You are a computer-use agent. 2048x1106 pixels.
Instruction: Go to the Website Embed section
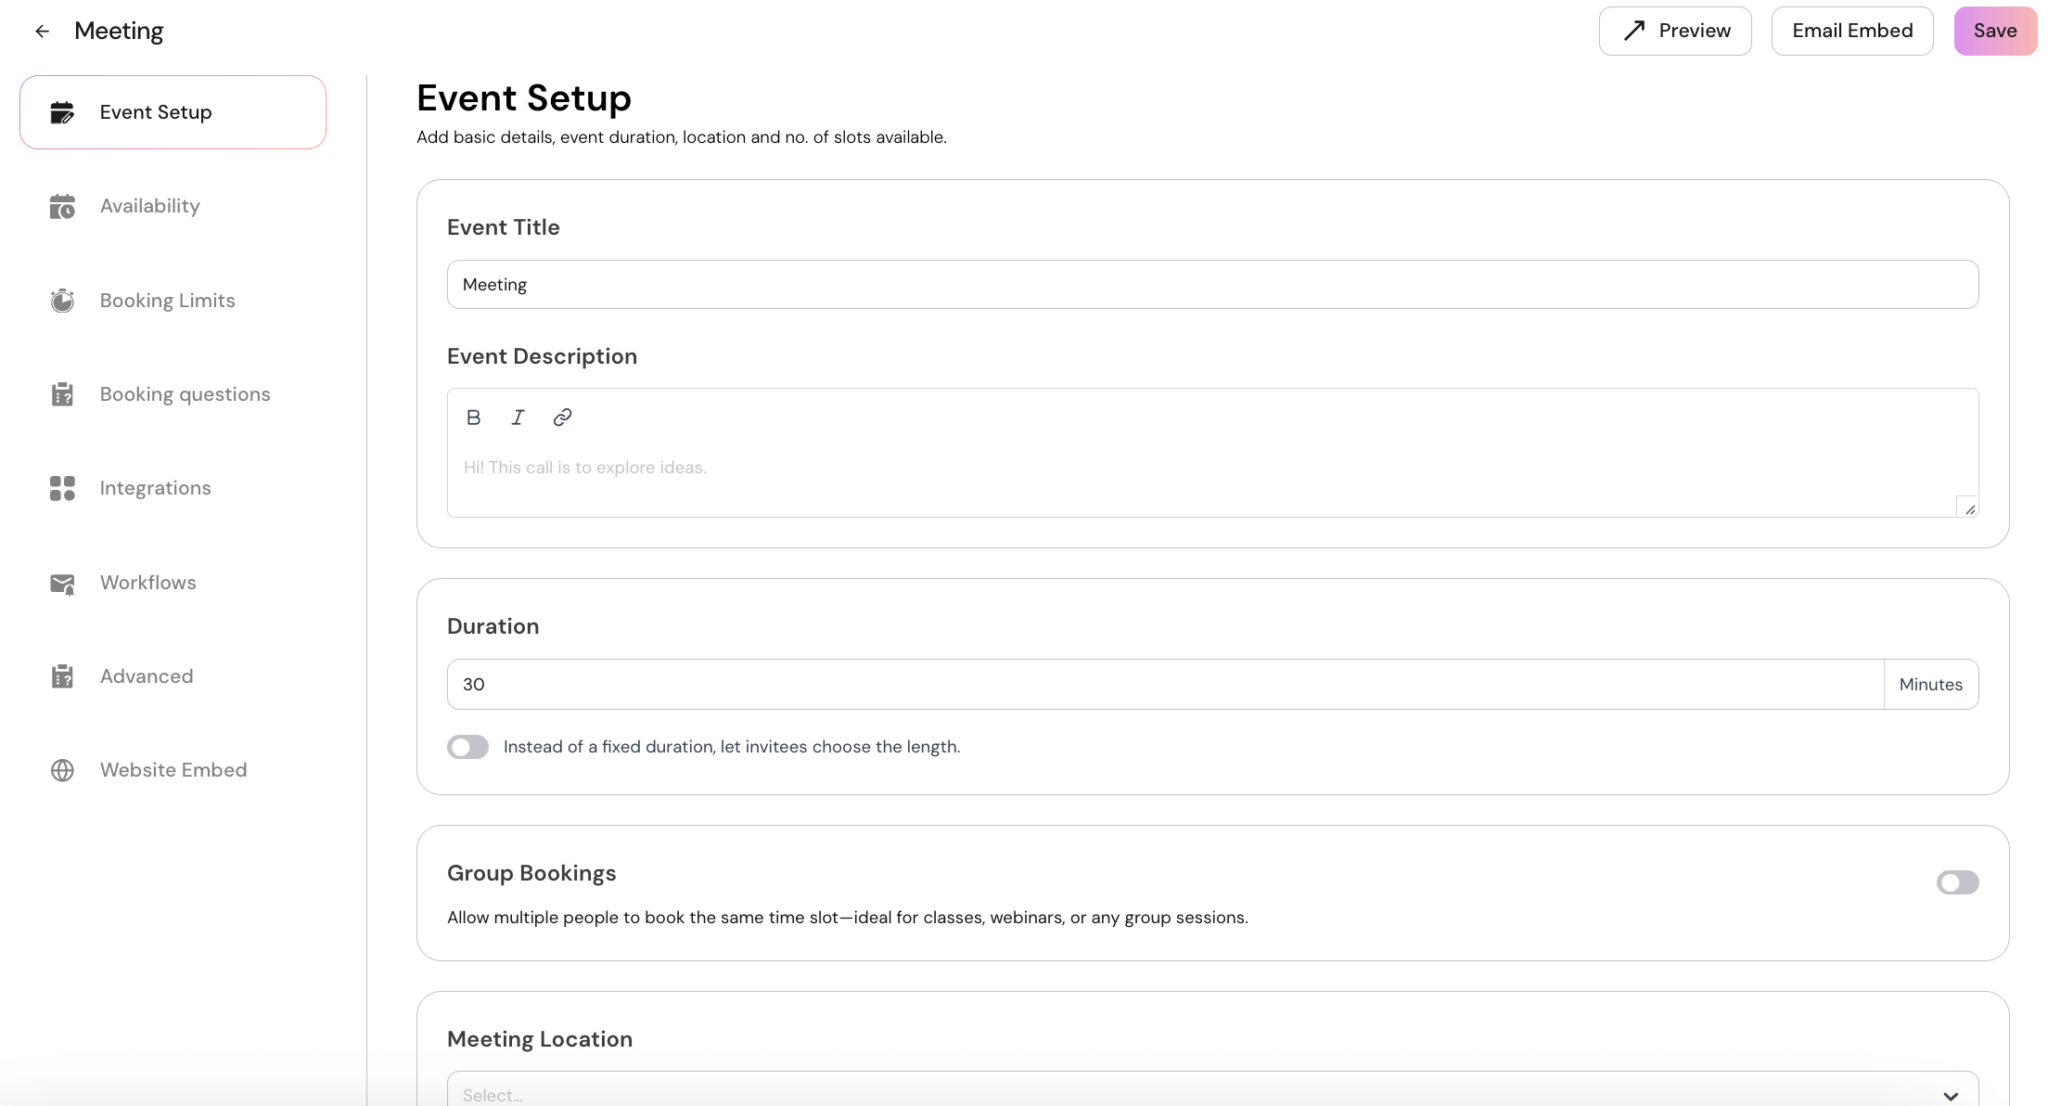point(173,770)
